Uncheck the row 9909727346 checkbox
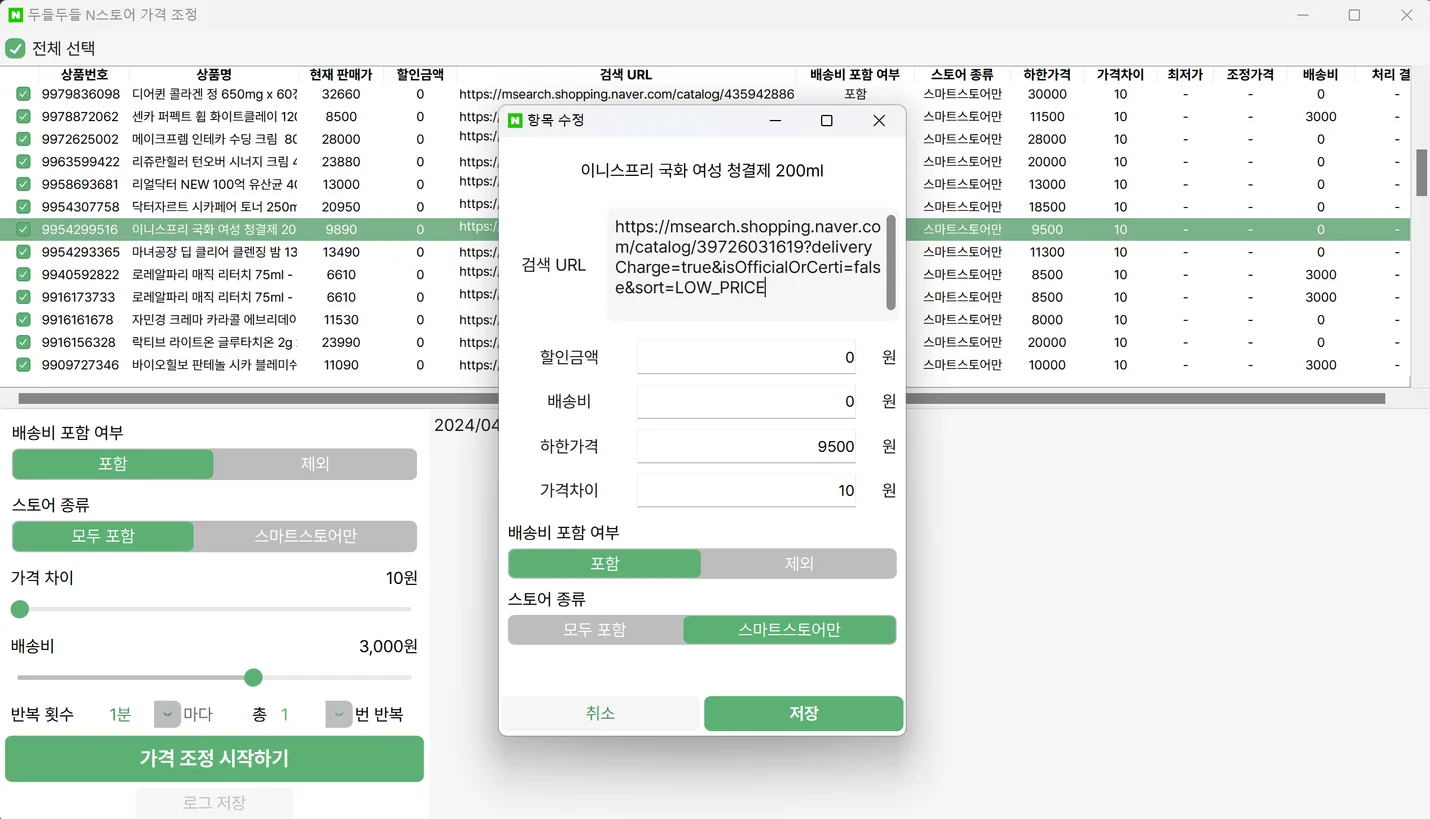This screenshot has height=819, width=1430. coord(23,365)
